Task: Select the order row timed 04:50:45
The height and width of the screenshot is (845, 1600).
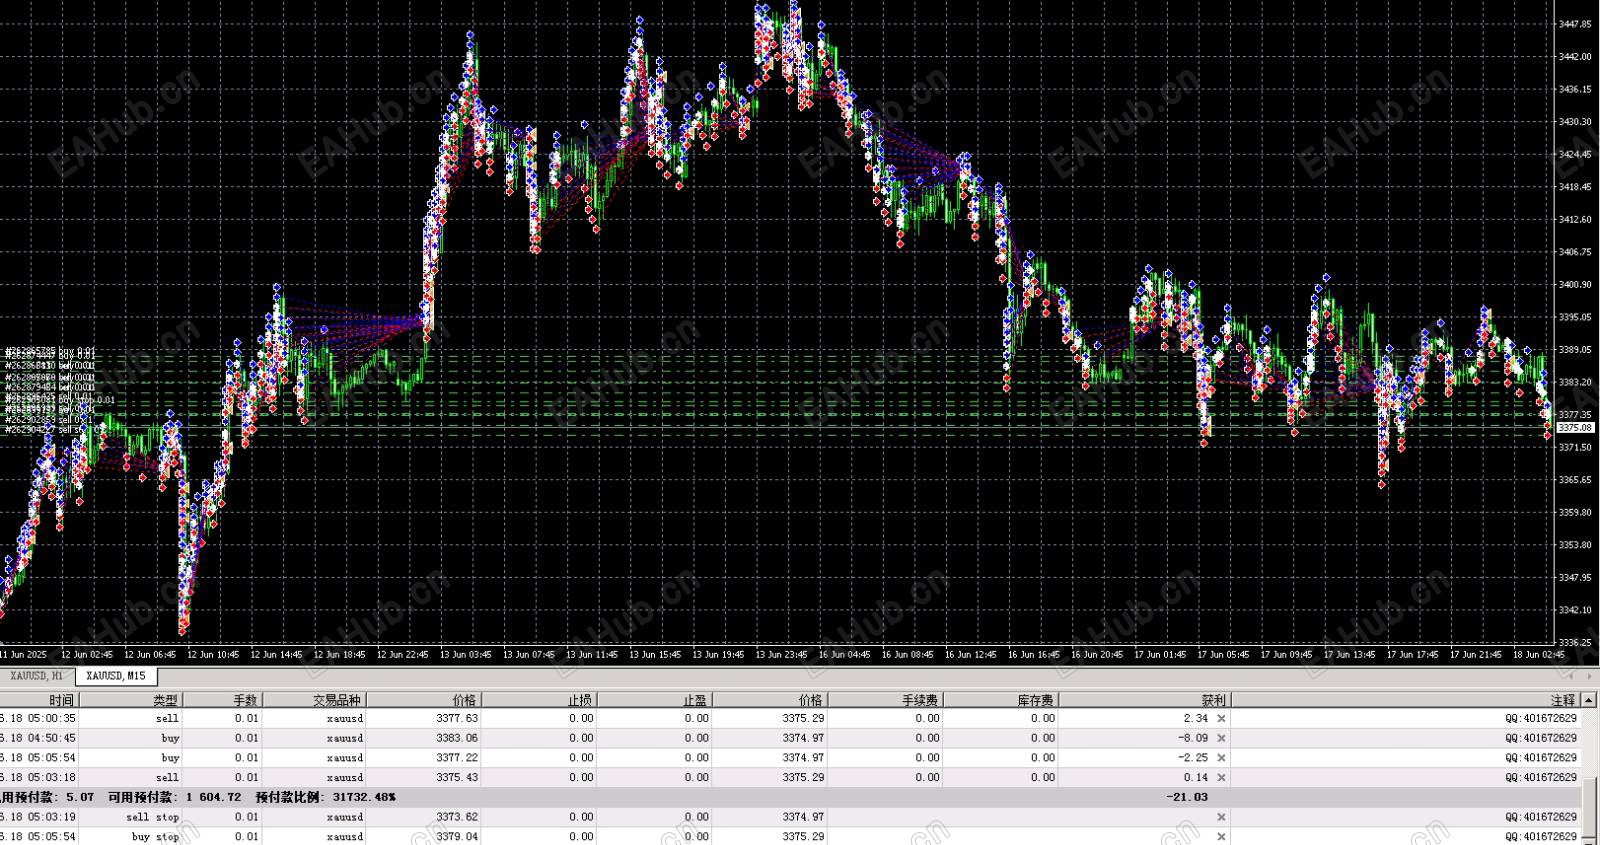Action: pyautogui.click(x=790, y=738)
